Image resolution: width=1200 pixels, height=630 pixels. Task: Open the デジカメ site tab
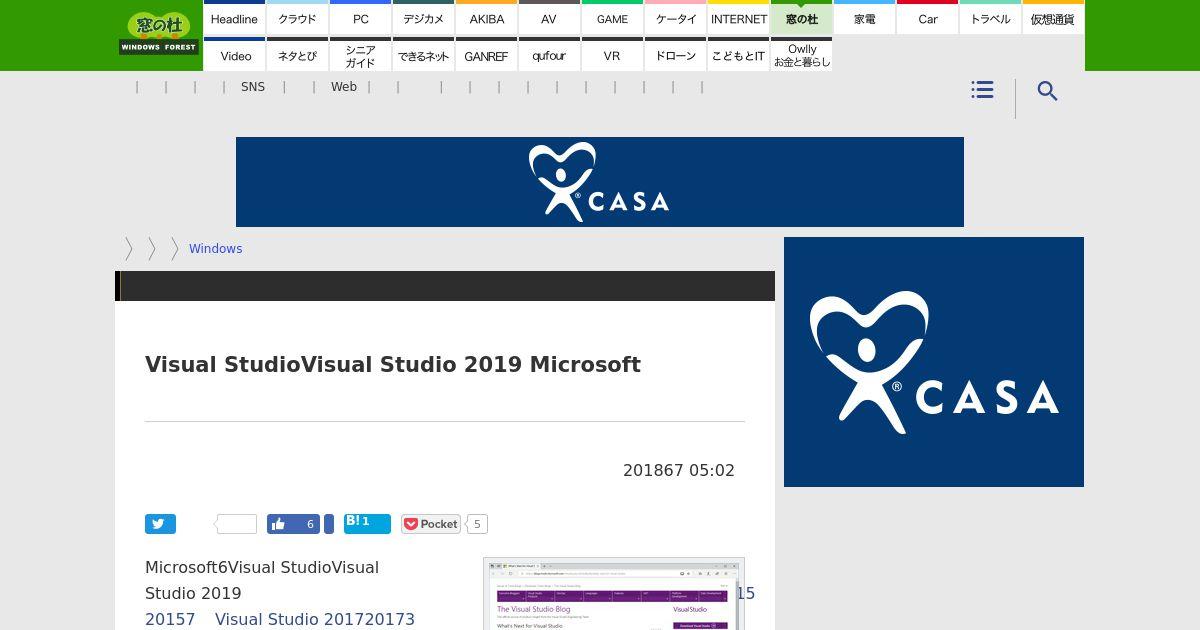click(x=423, y=18)
